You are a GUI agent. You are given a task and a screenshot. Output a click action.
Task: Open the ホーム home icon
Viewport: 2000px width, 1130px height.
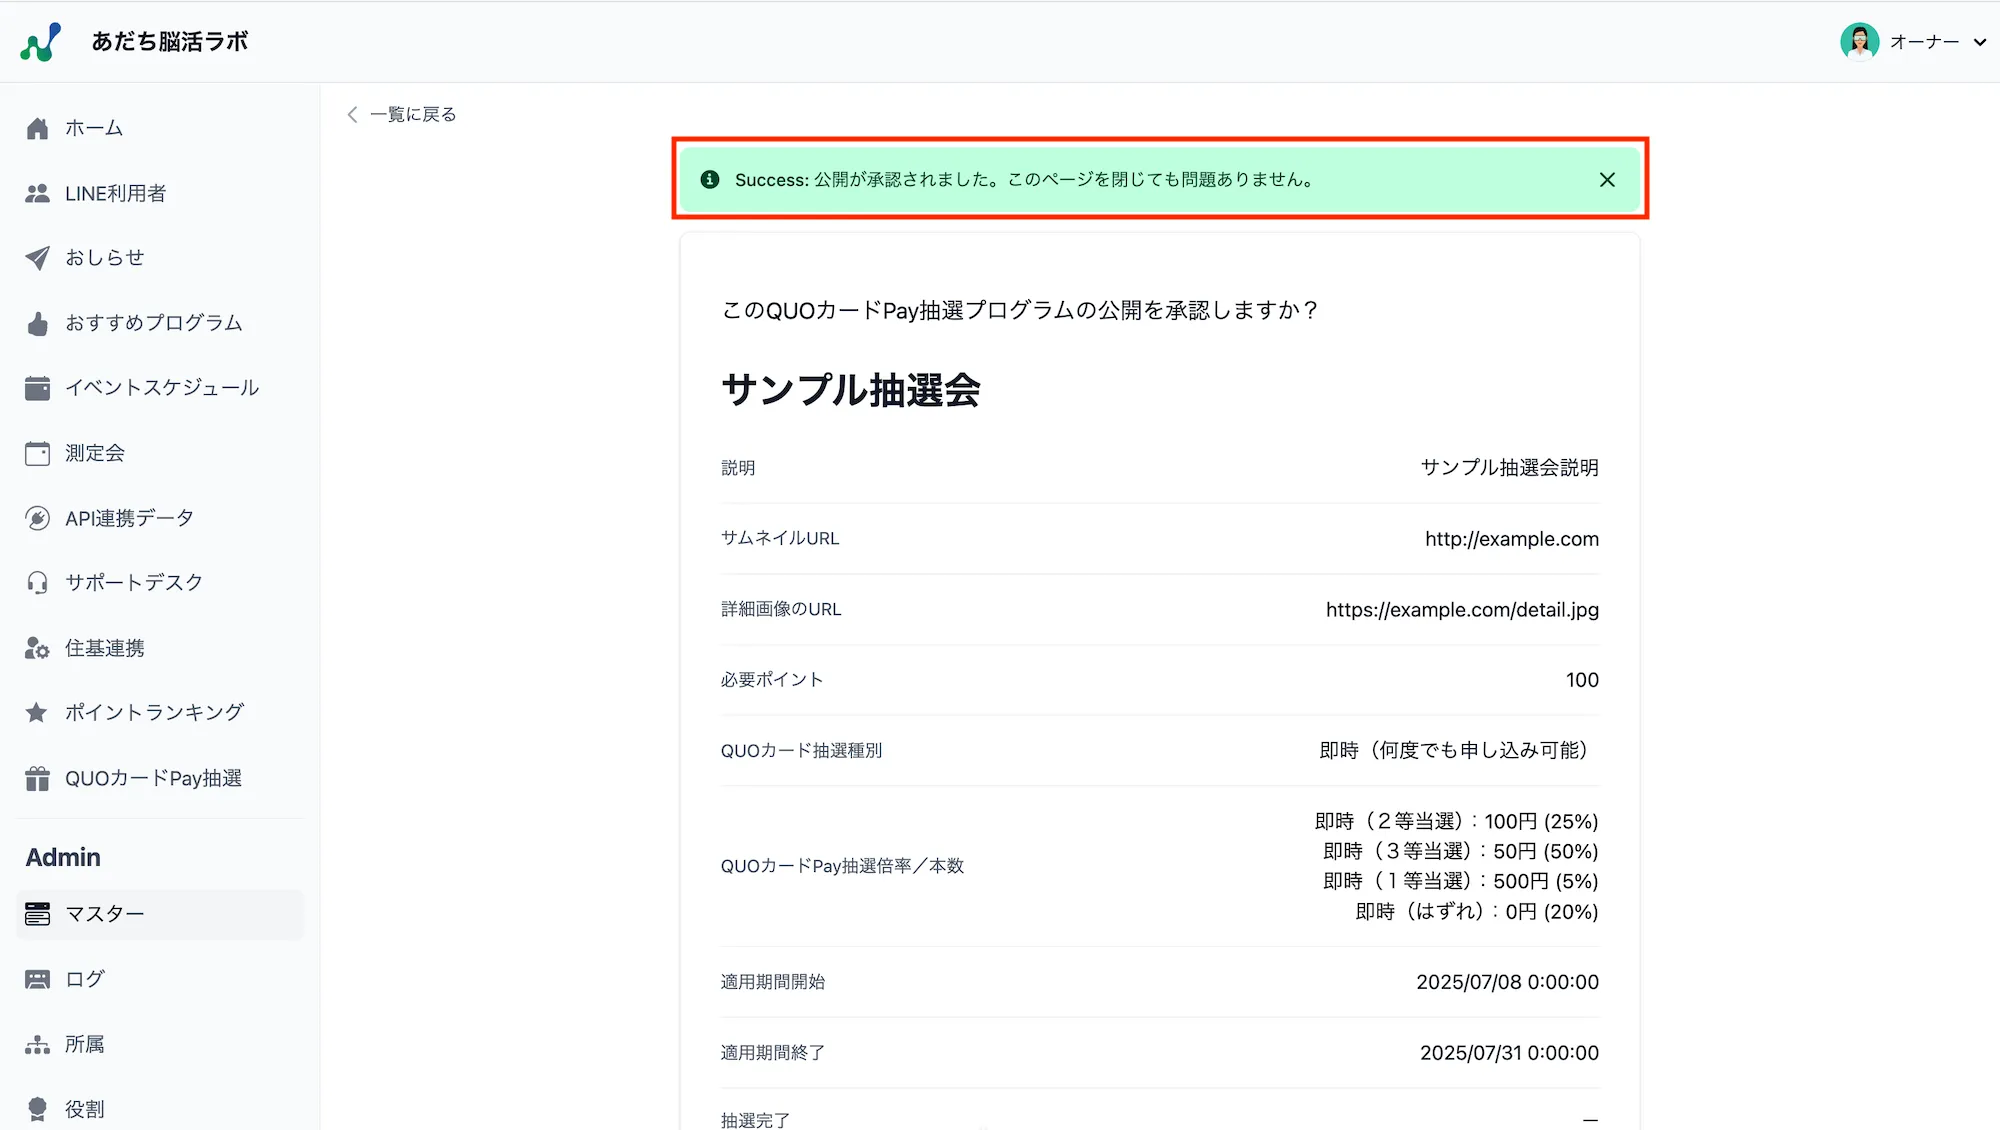tap(37, 128)
